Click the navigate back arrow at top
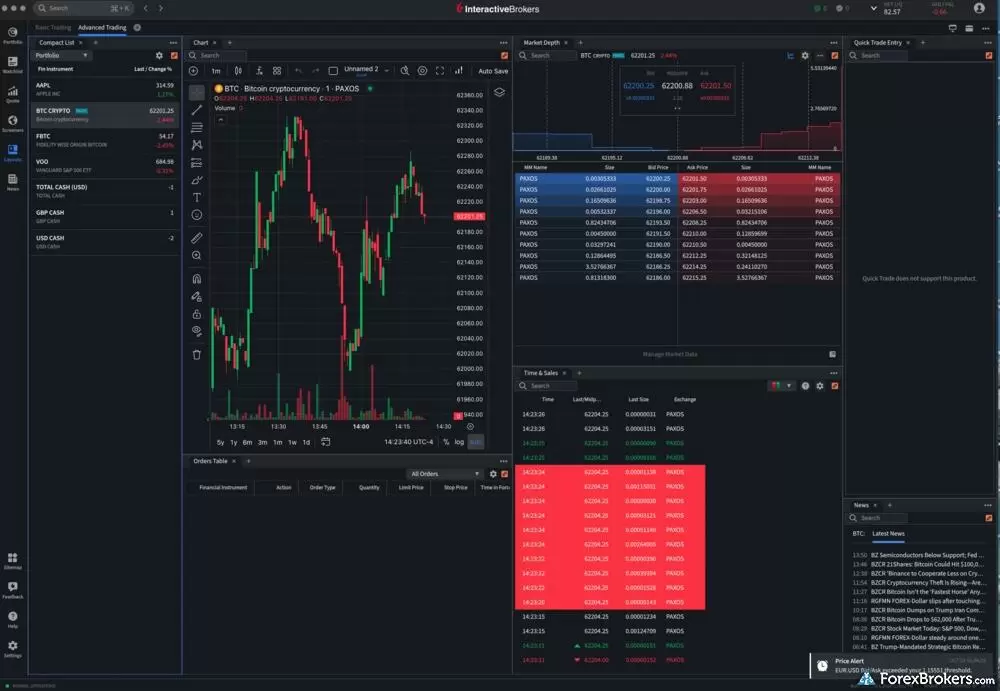 145,8
